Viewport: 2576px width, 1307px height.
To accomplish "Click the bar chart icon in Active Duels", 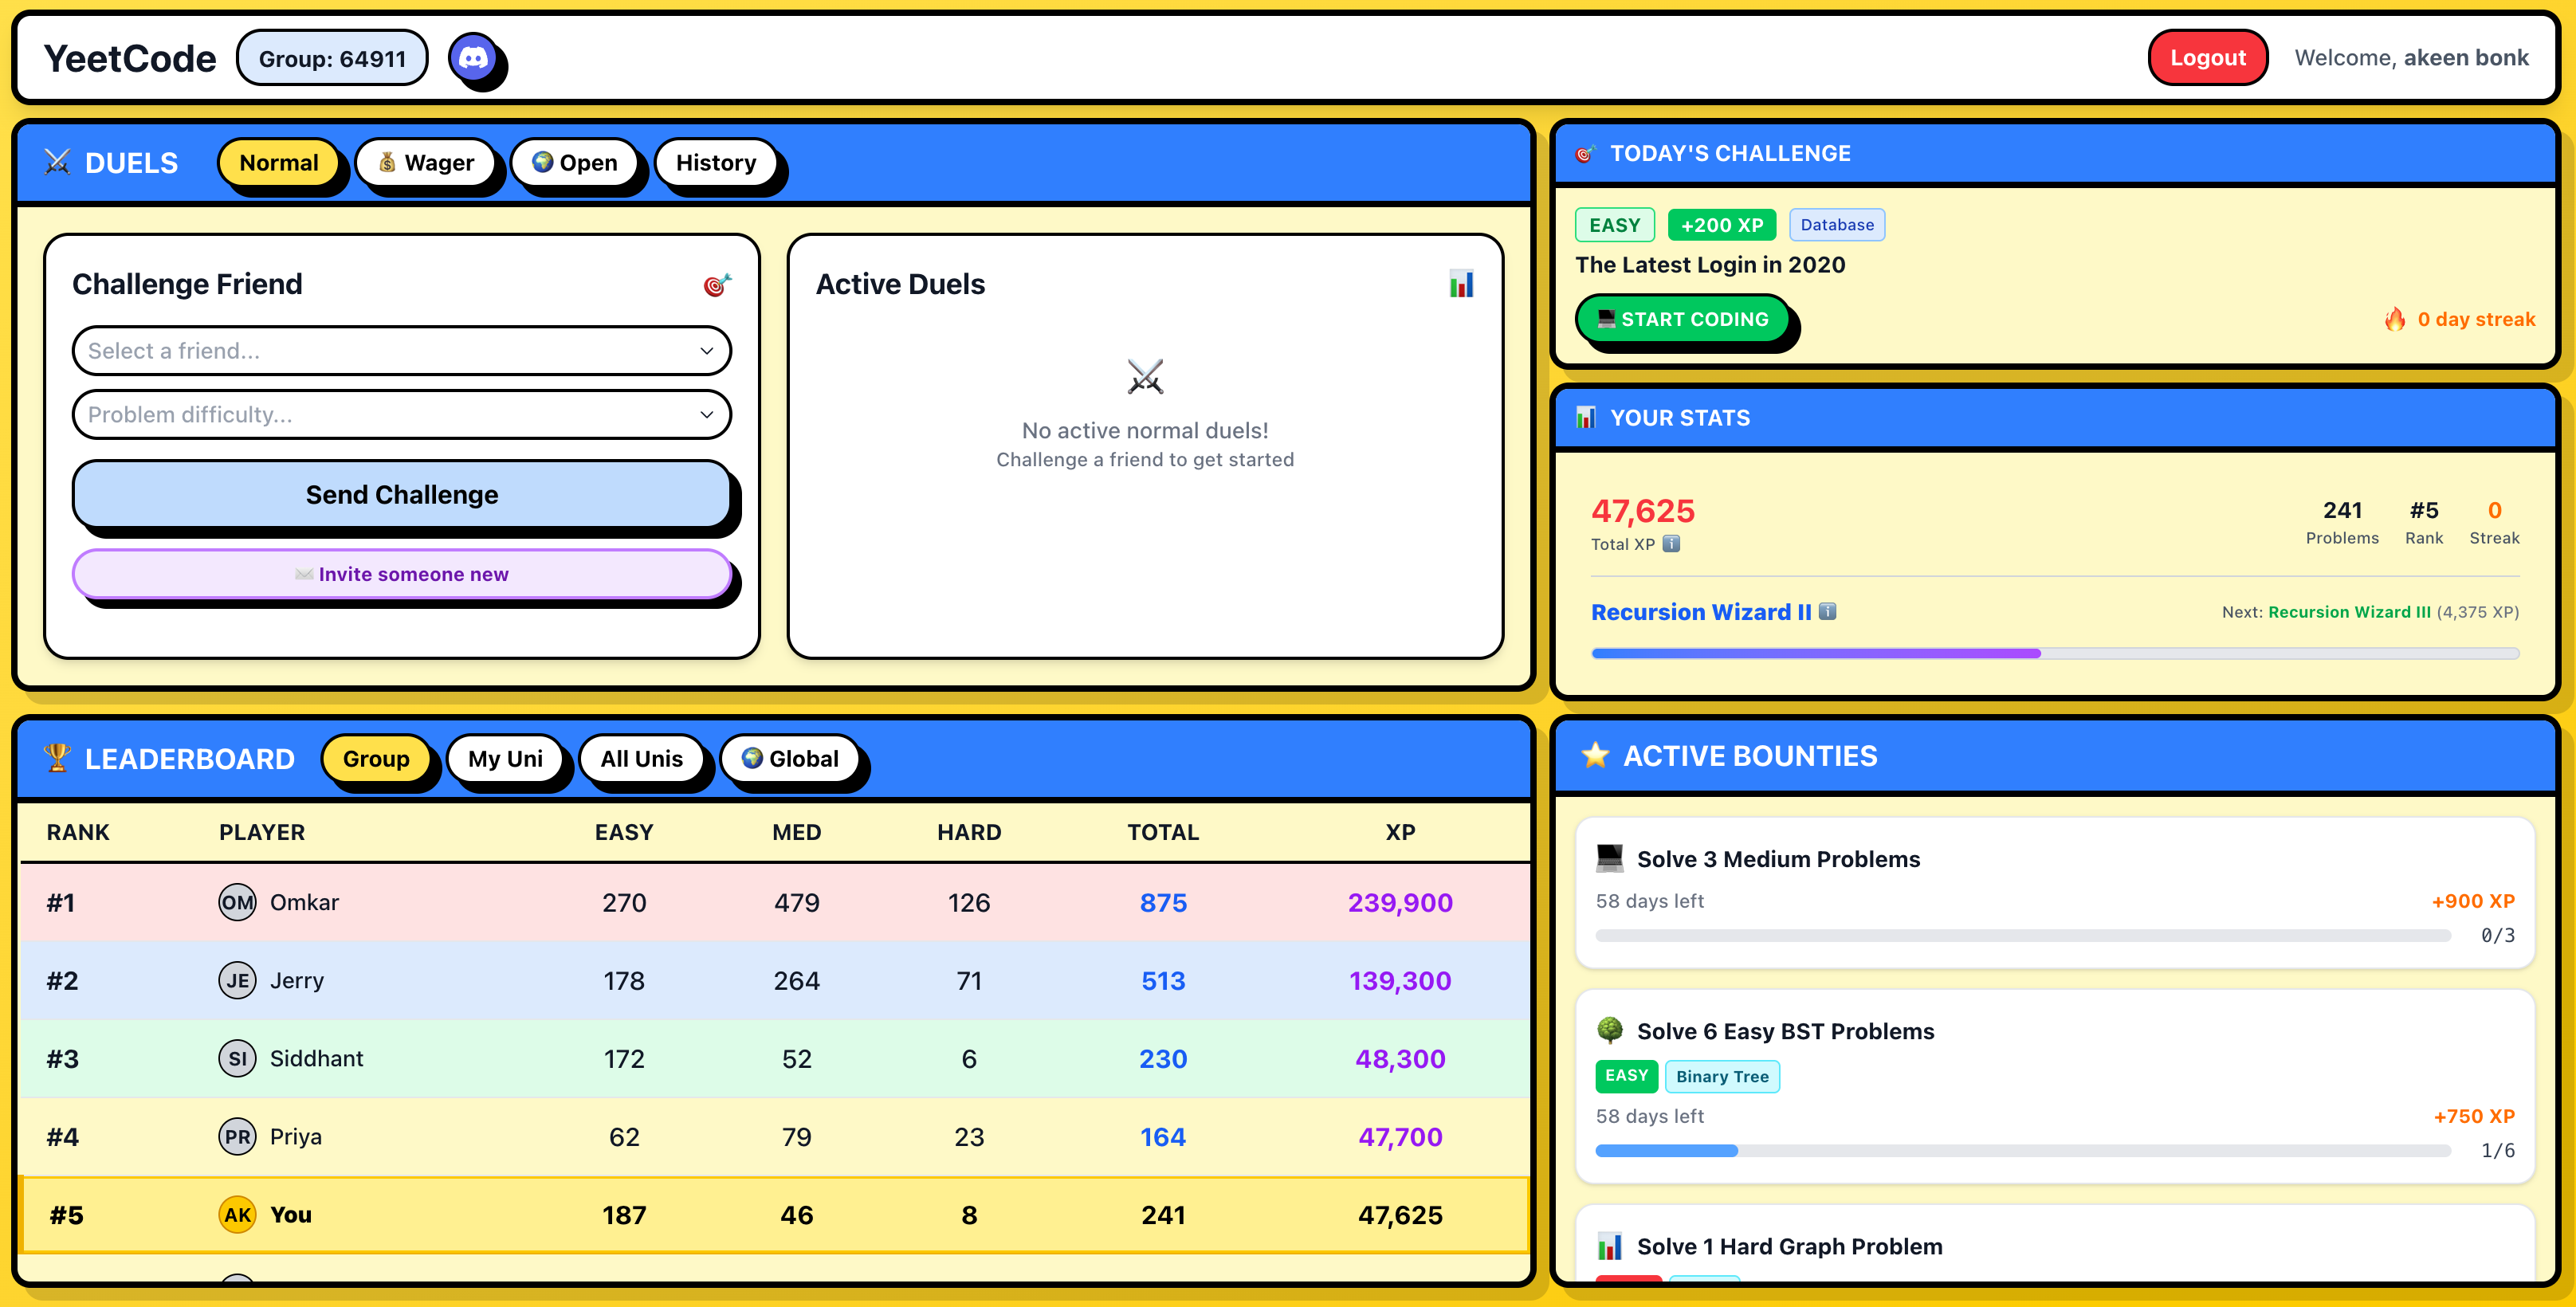I will tap(1461, 284).
